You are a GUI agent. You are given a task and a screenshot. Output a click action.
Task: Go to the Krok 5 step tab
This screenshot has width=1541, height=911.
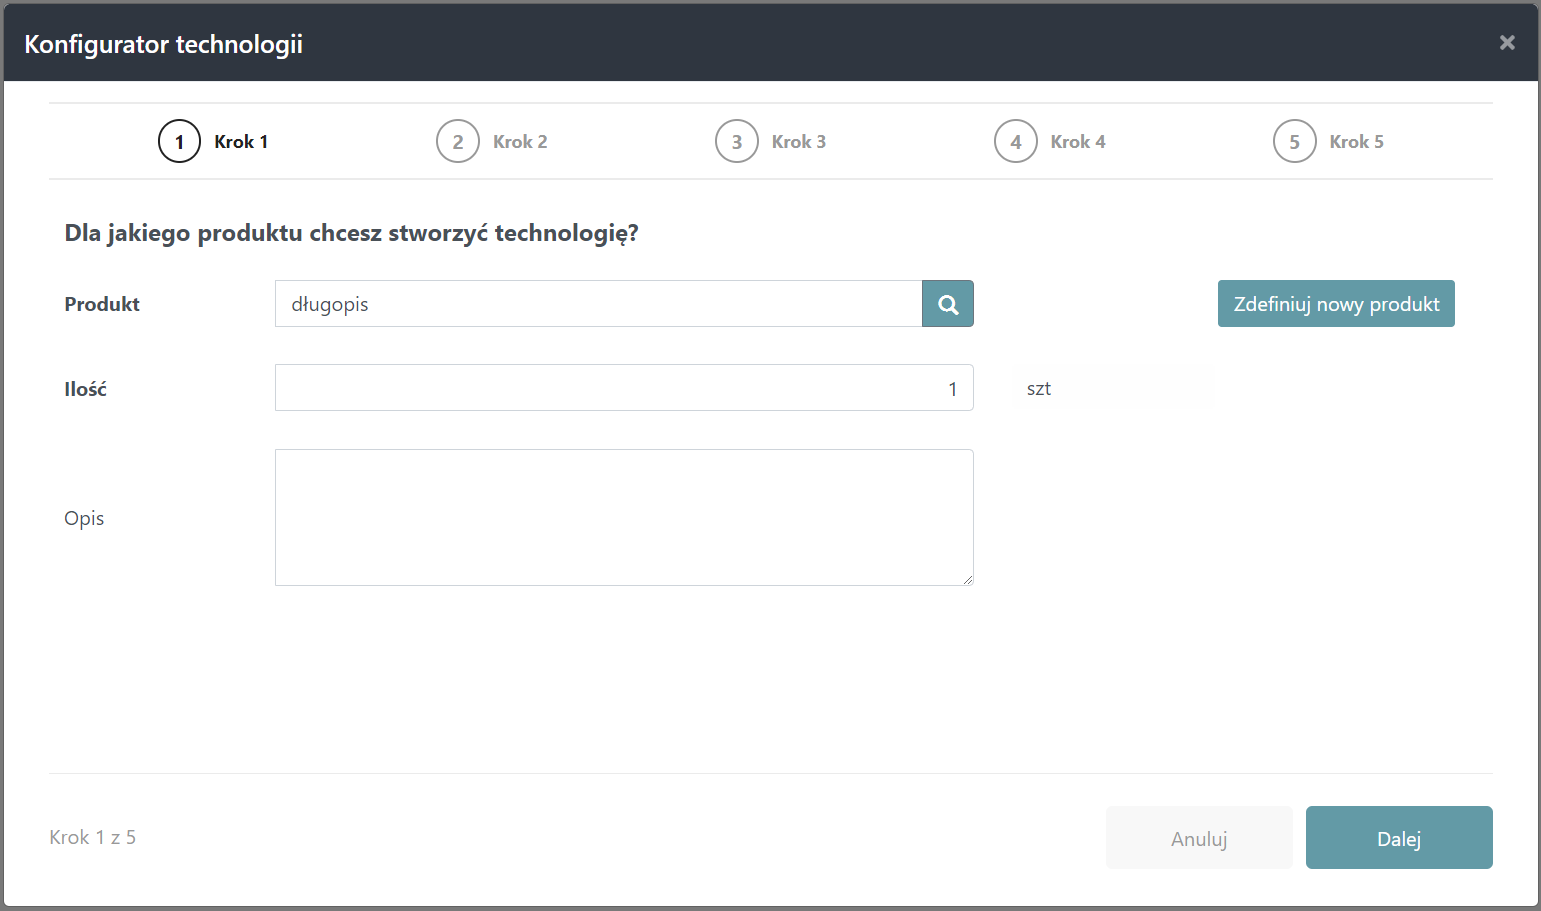(x=1329, y=141)
